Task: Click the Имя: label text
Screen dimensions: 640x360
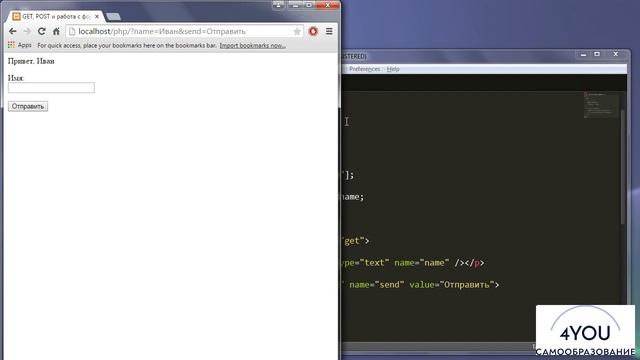Action: [16, 78]
